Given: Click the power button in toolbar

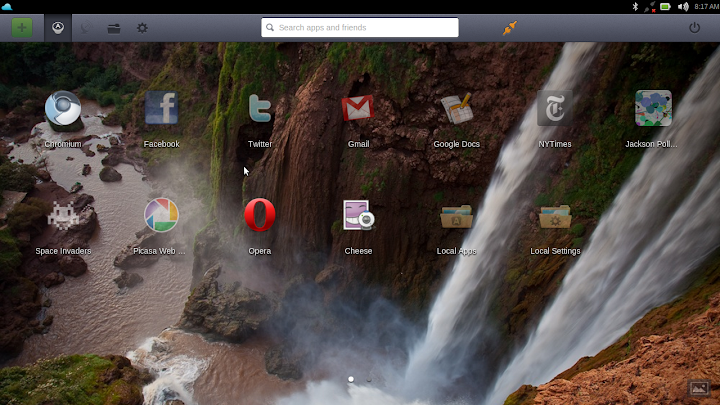Looking at the screenshot, I should (x=694, y=28).
